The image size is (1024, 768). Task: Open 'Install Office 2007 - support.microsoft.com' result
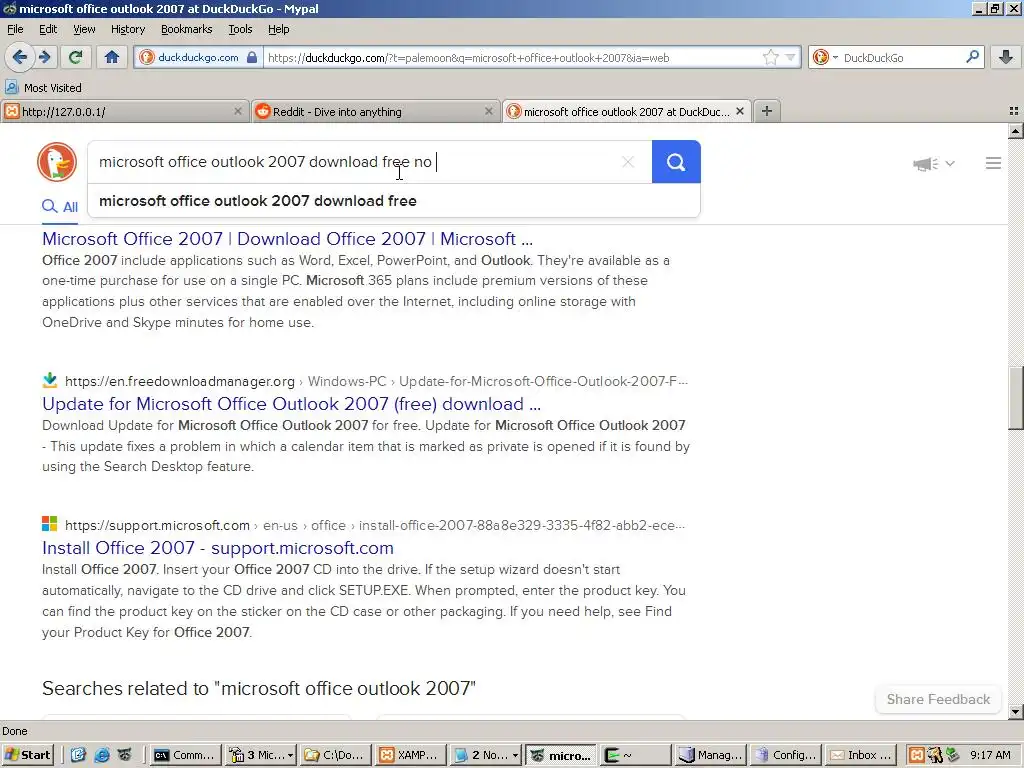pos(217,548)
